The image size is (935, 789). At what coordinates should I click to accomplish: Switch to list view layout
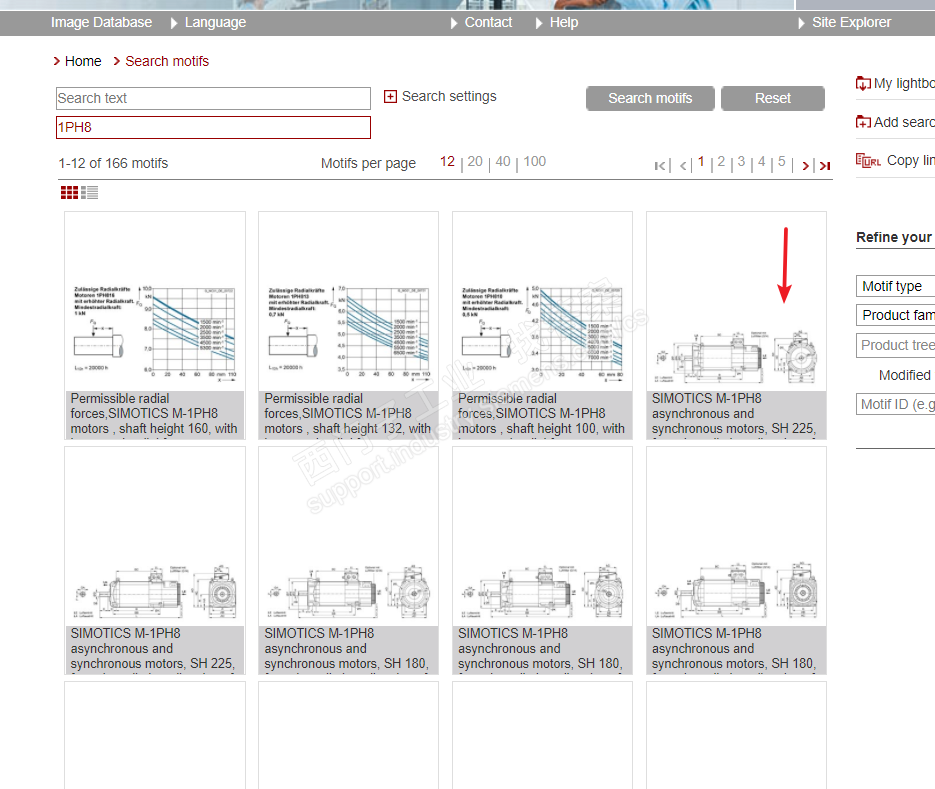(89, 193)
